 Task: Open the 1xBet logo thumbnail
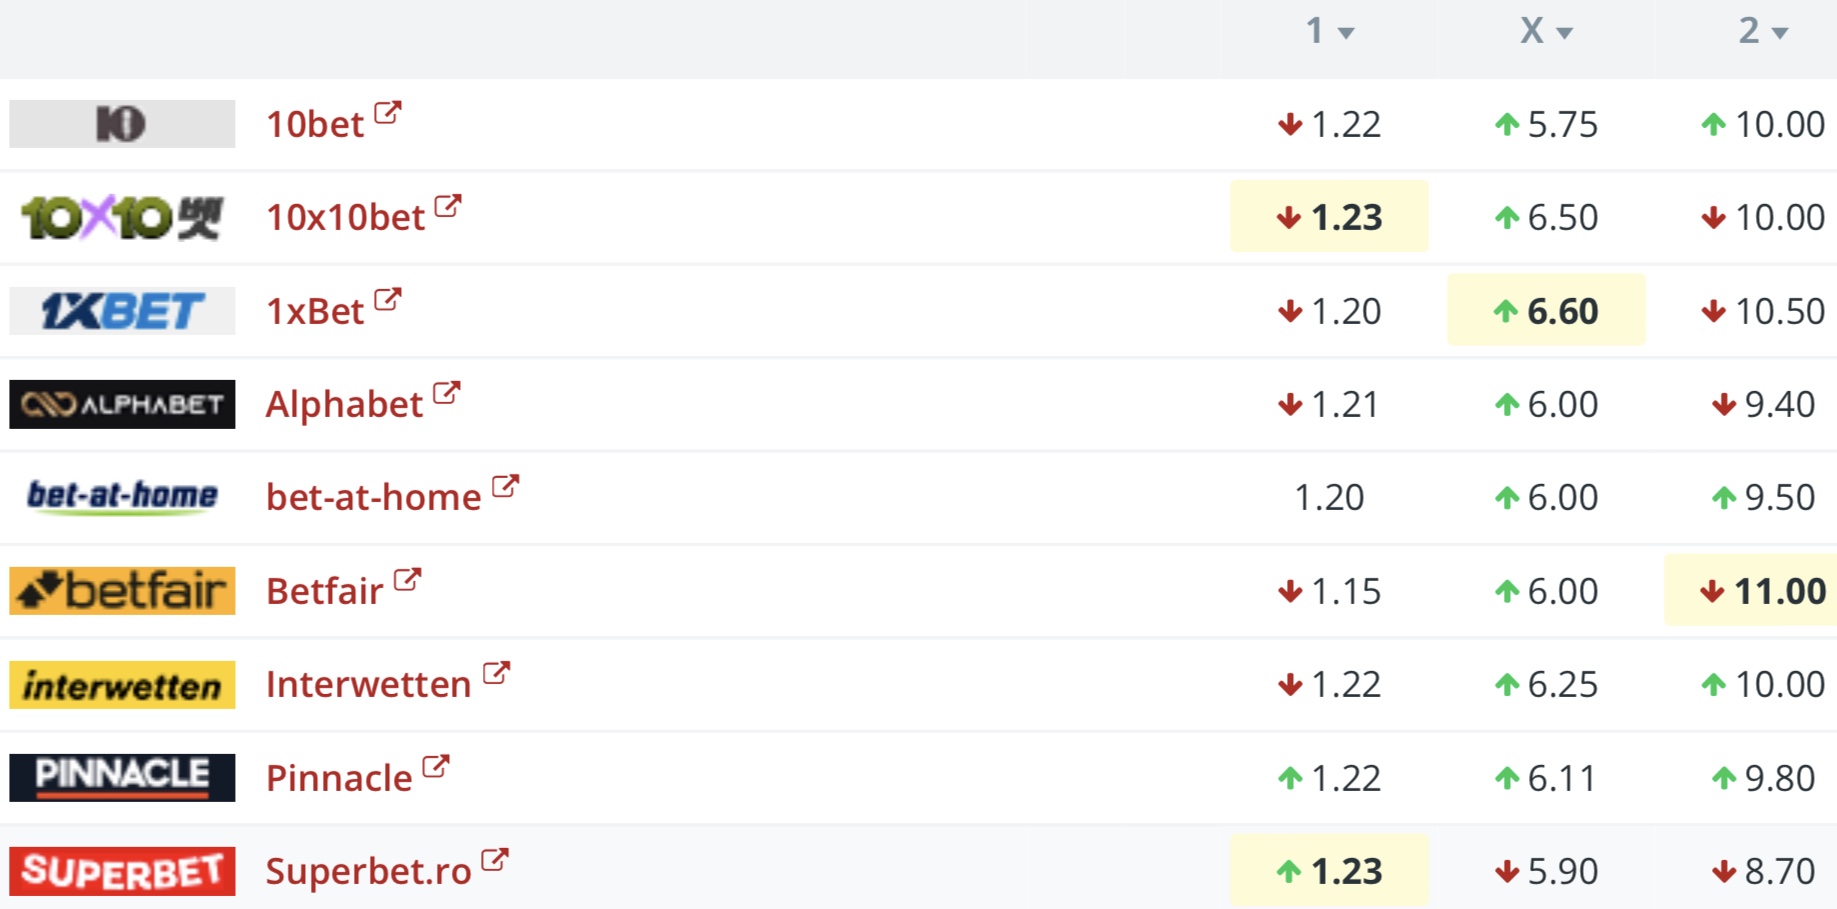pyautogui.click(x=122, y=311)
